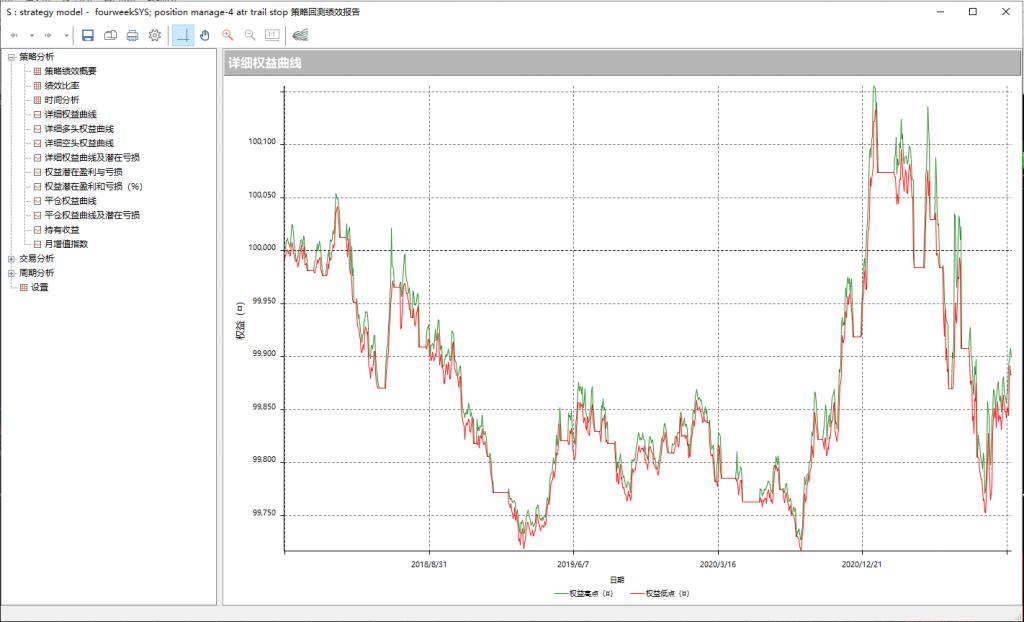
Task: Click the 详细权益曲线 chart header bar
Action: coord(622,63)
